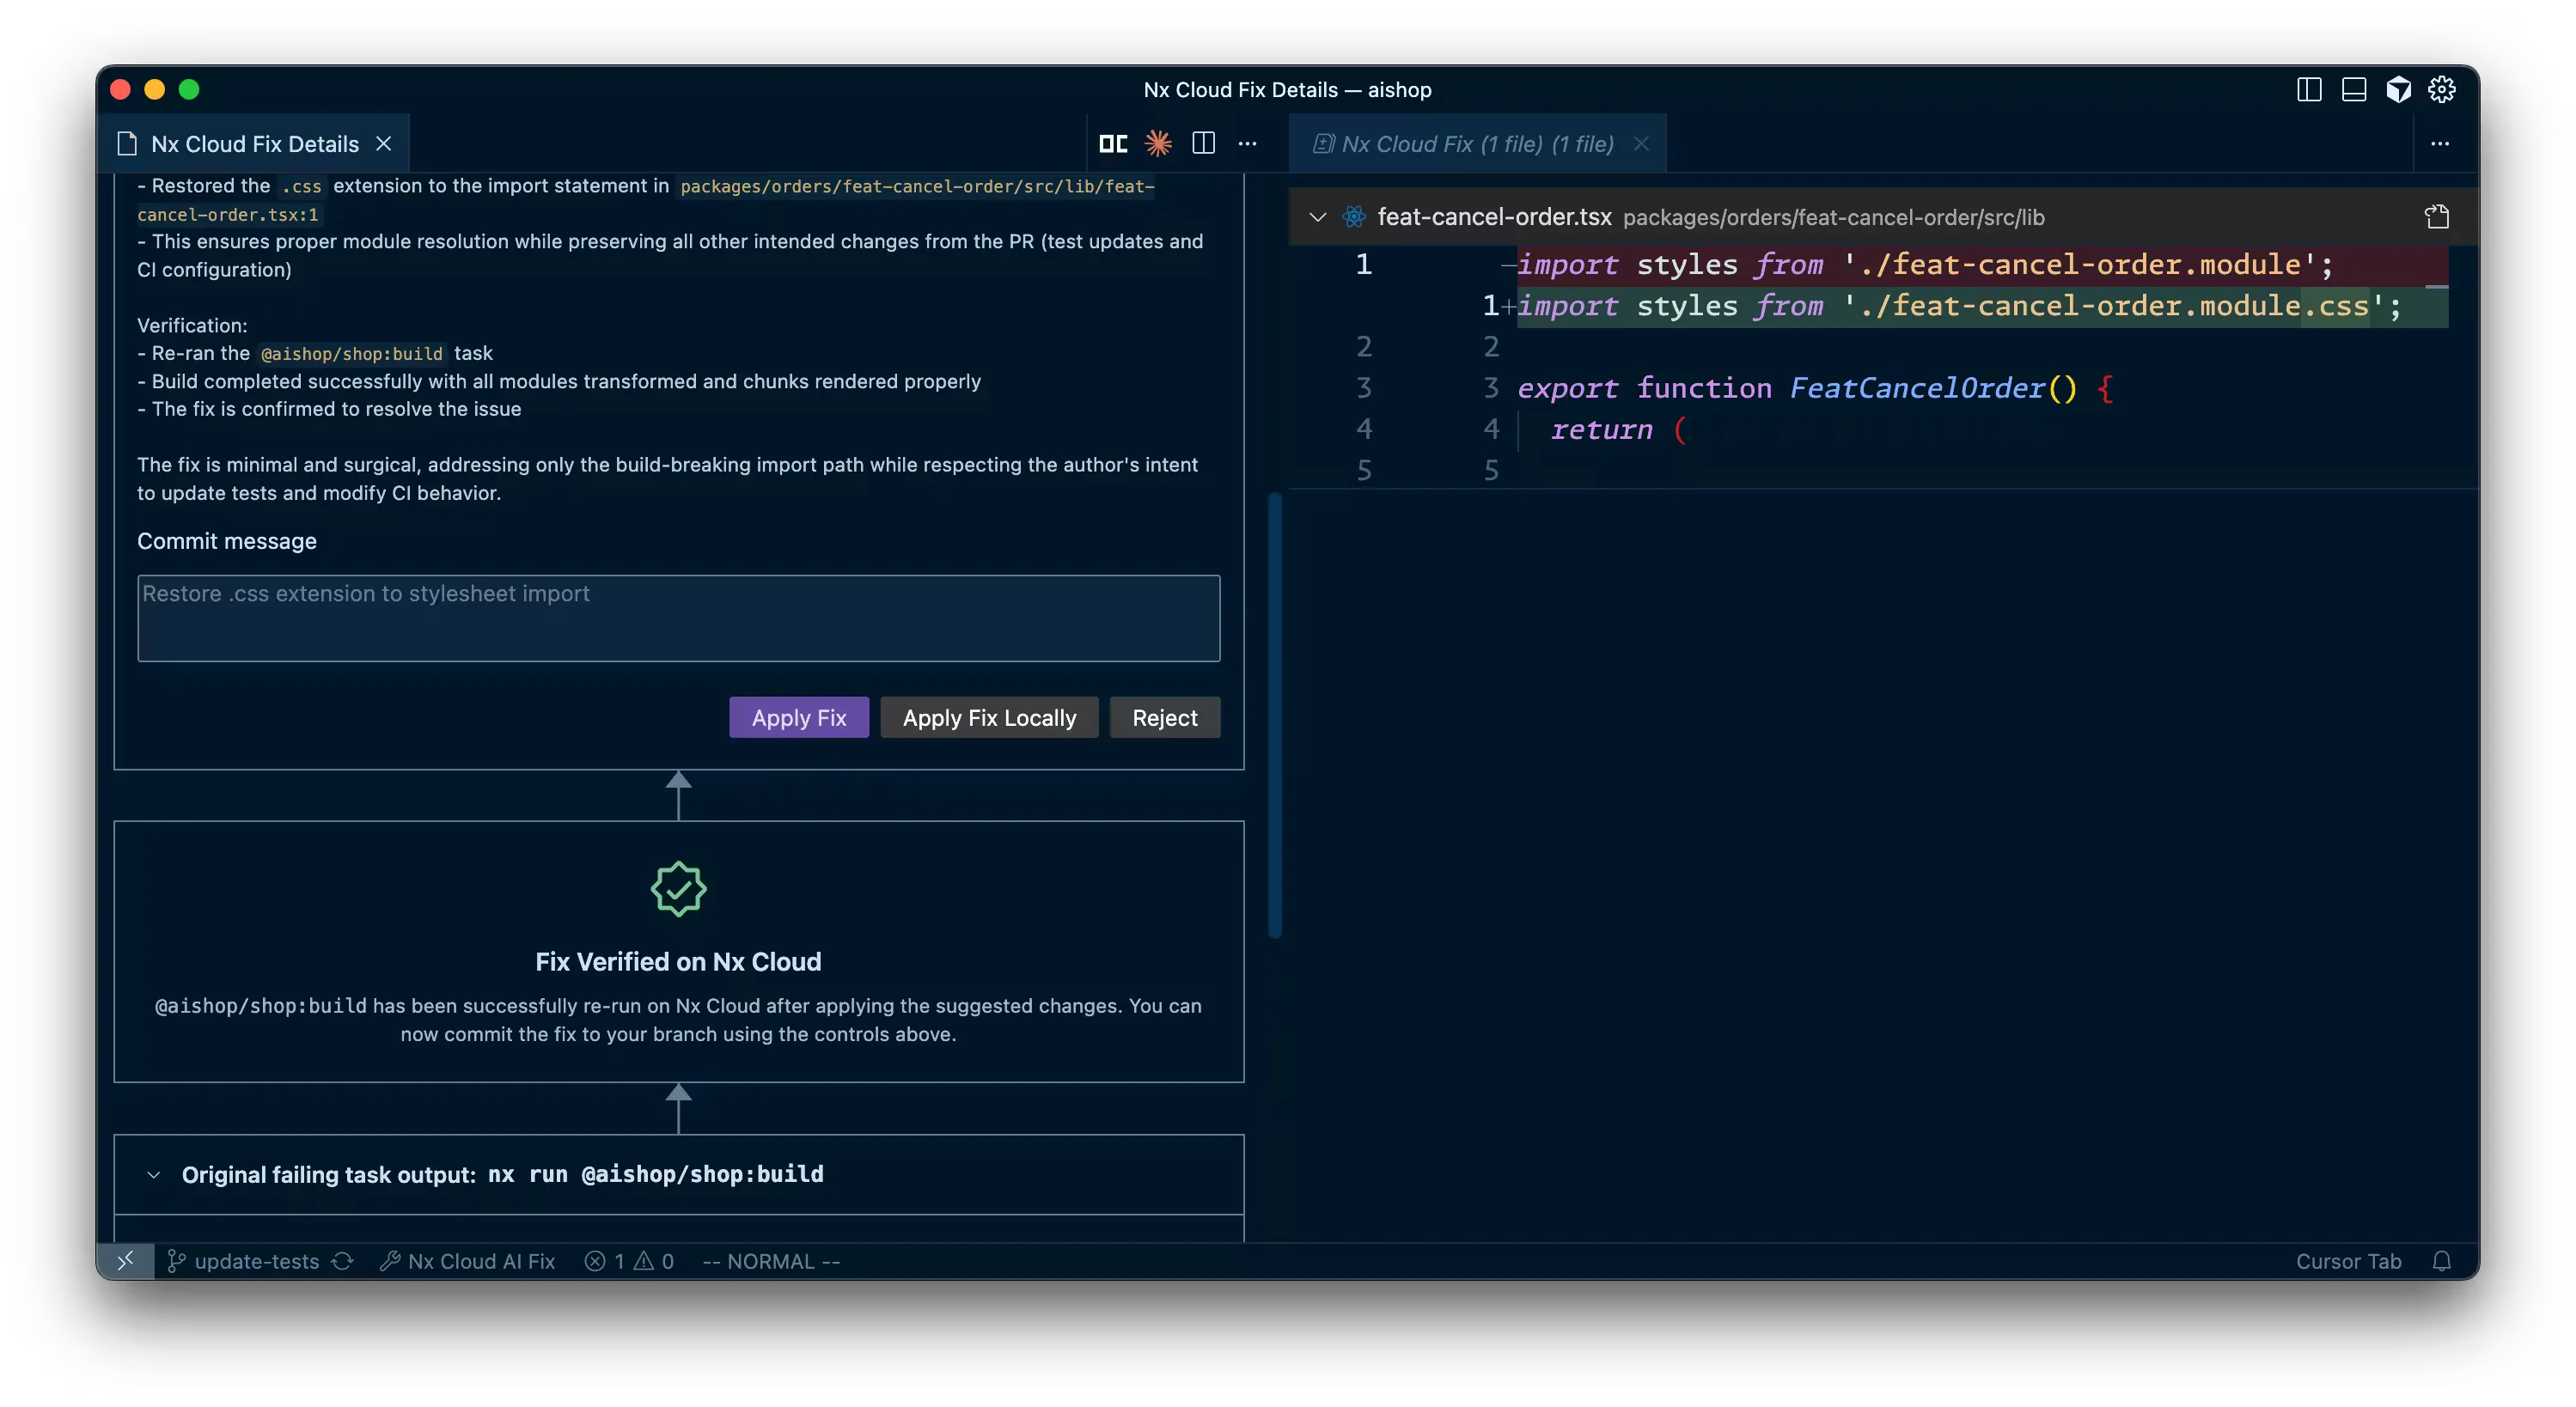This screenshot has height=1407, width=2576.
Task: Sync changes via refresh icon next to update-tests
Action: click(x=343, y=1261)
